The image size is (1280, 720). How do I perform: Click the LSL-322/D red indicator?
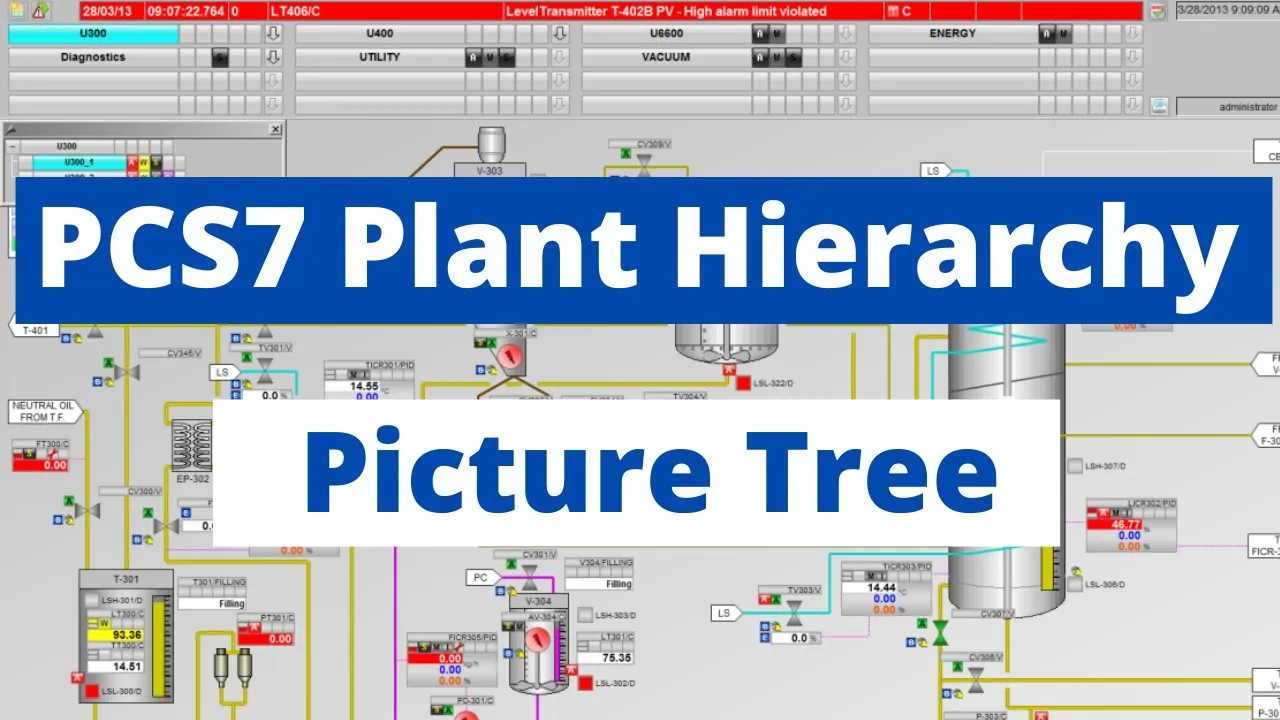click(743, 382)
